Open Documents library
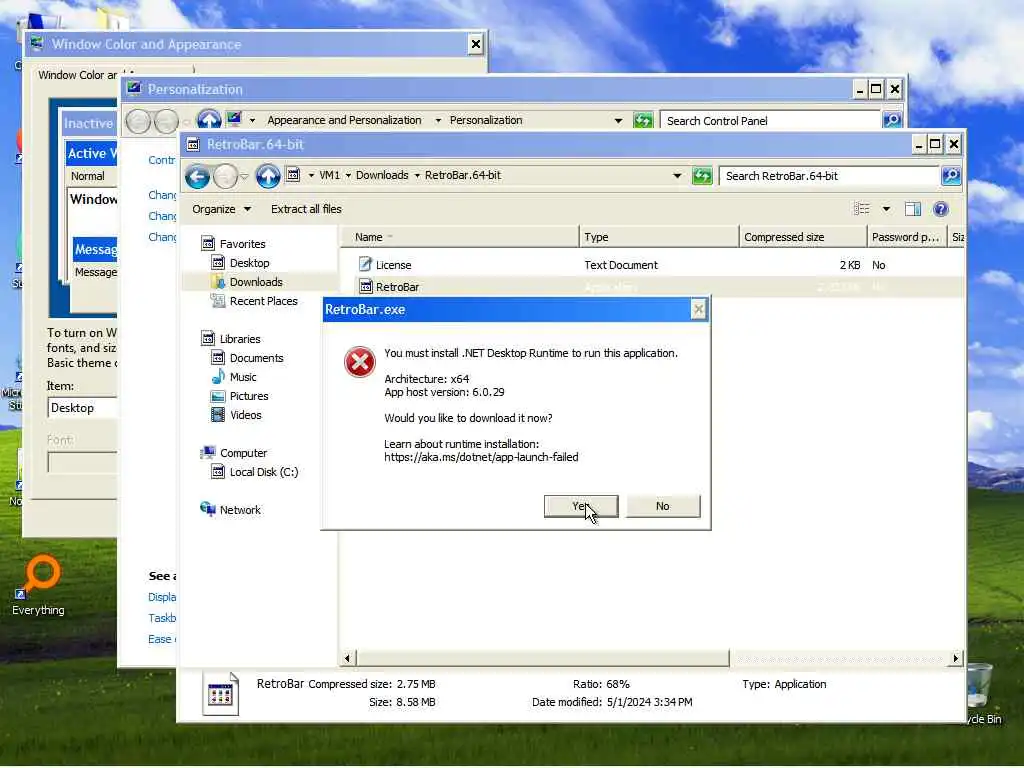1024x768 pixels. (x=256, y=358)
